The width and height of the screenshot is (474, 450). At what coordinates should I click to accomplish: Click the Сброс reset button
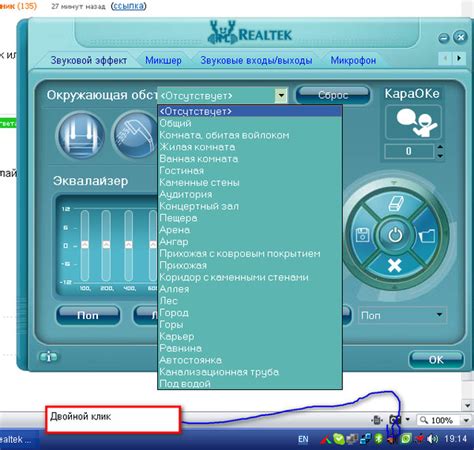(x=333, y=95)
